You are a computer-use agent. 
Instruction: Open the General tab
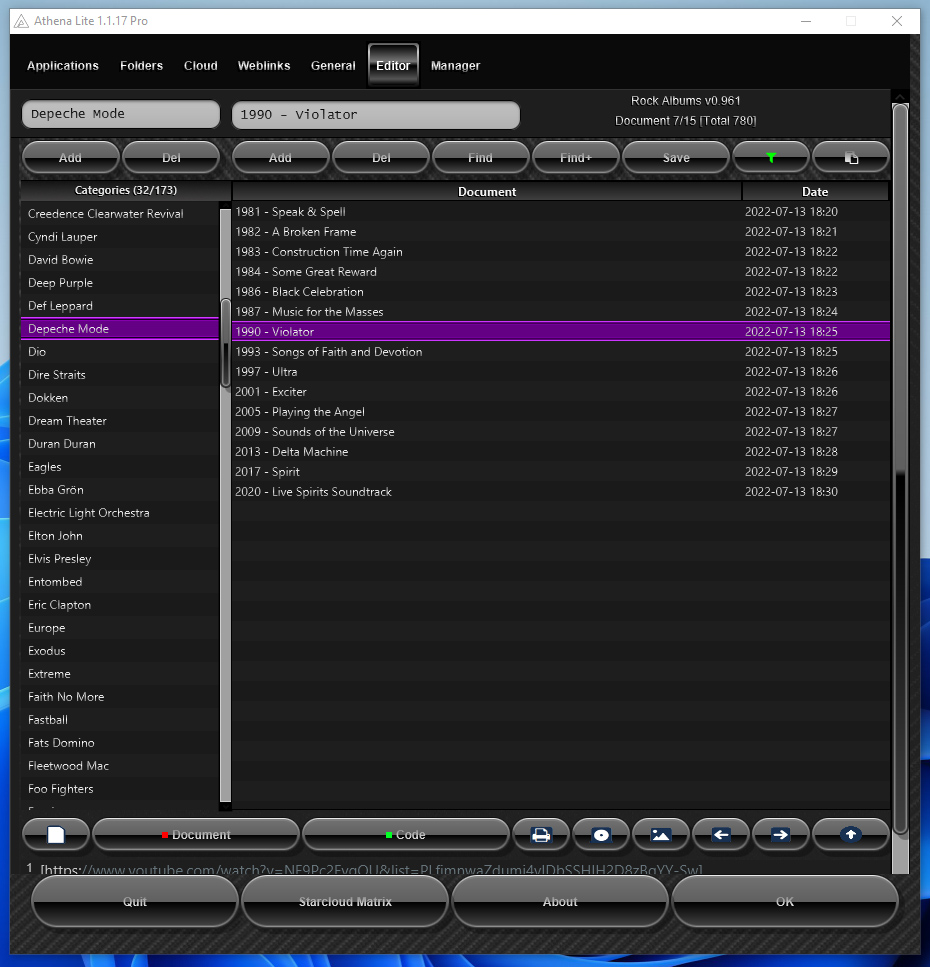(333, 65)
